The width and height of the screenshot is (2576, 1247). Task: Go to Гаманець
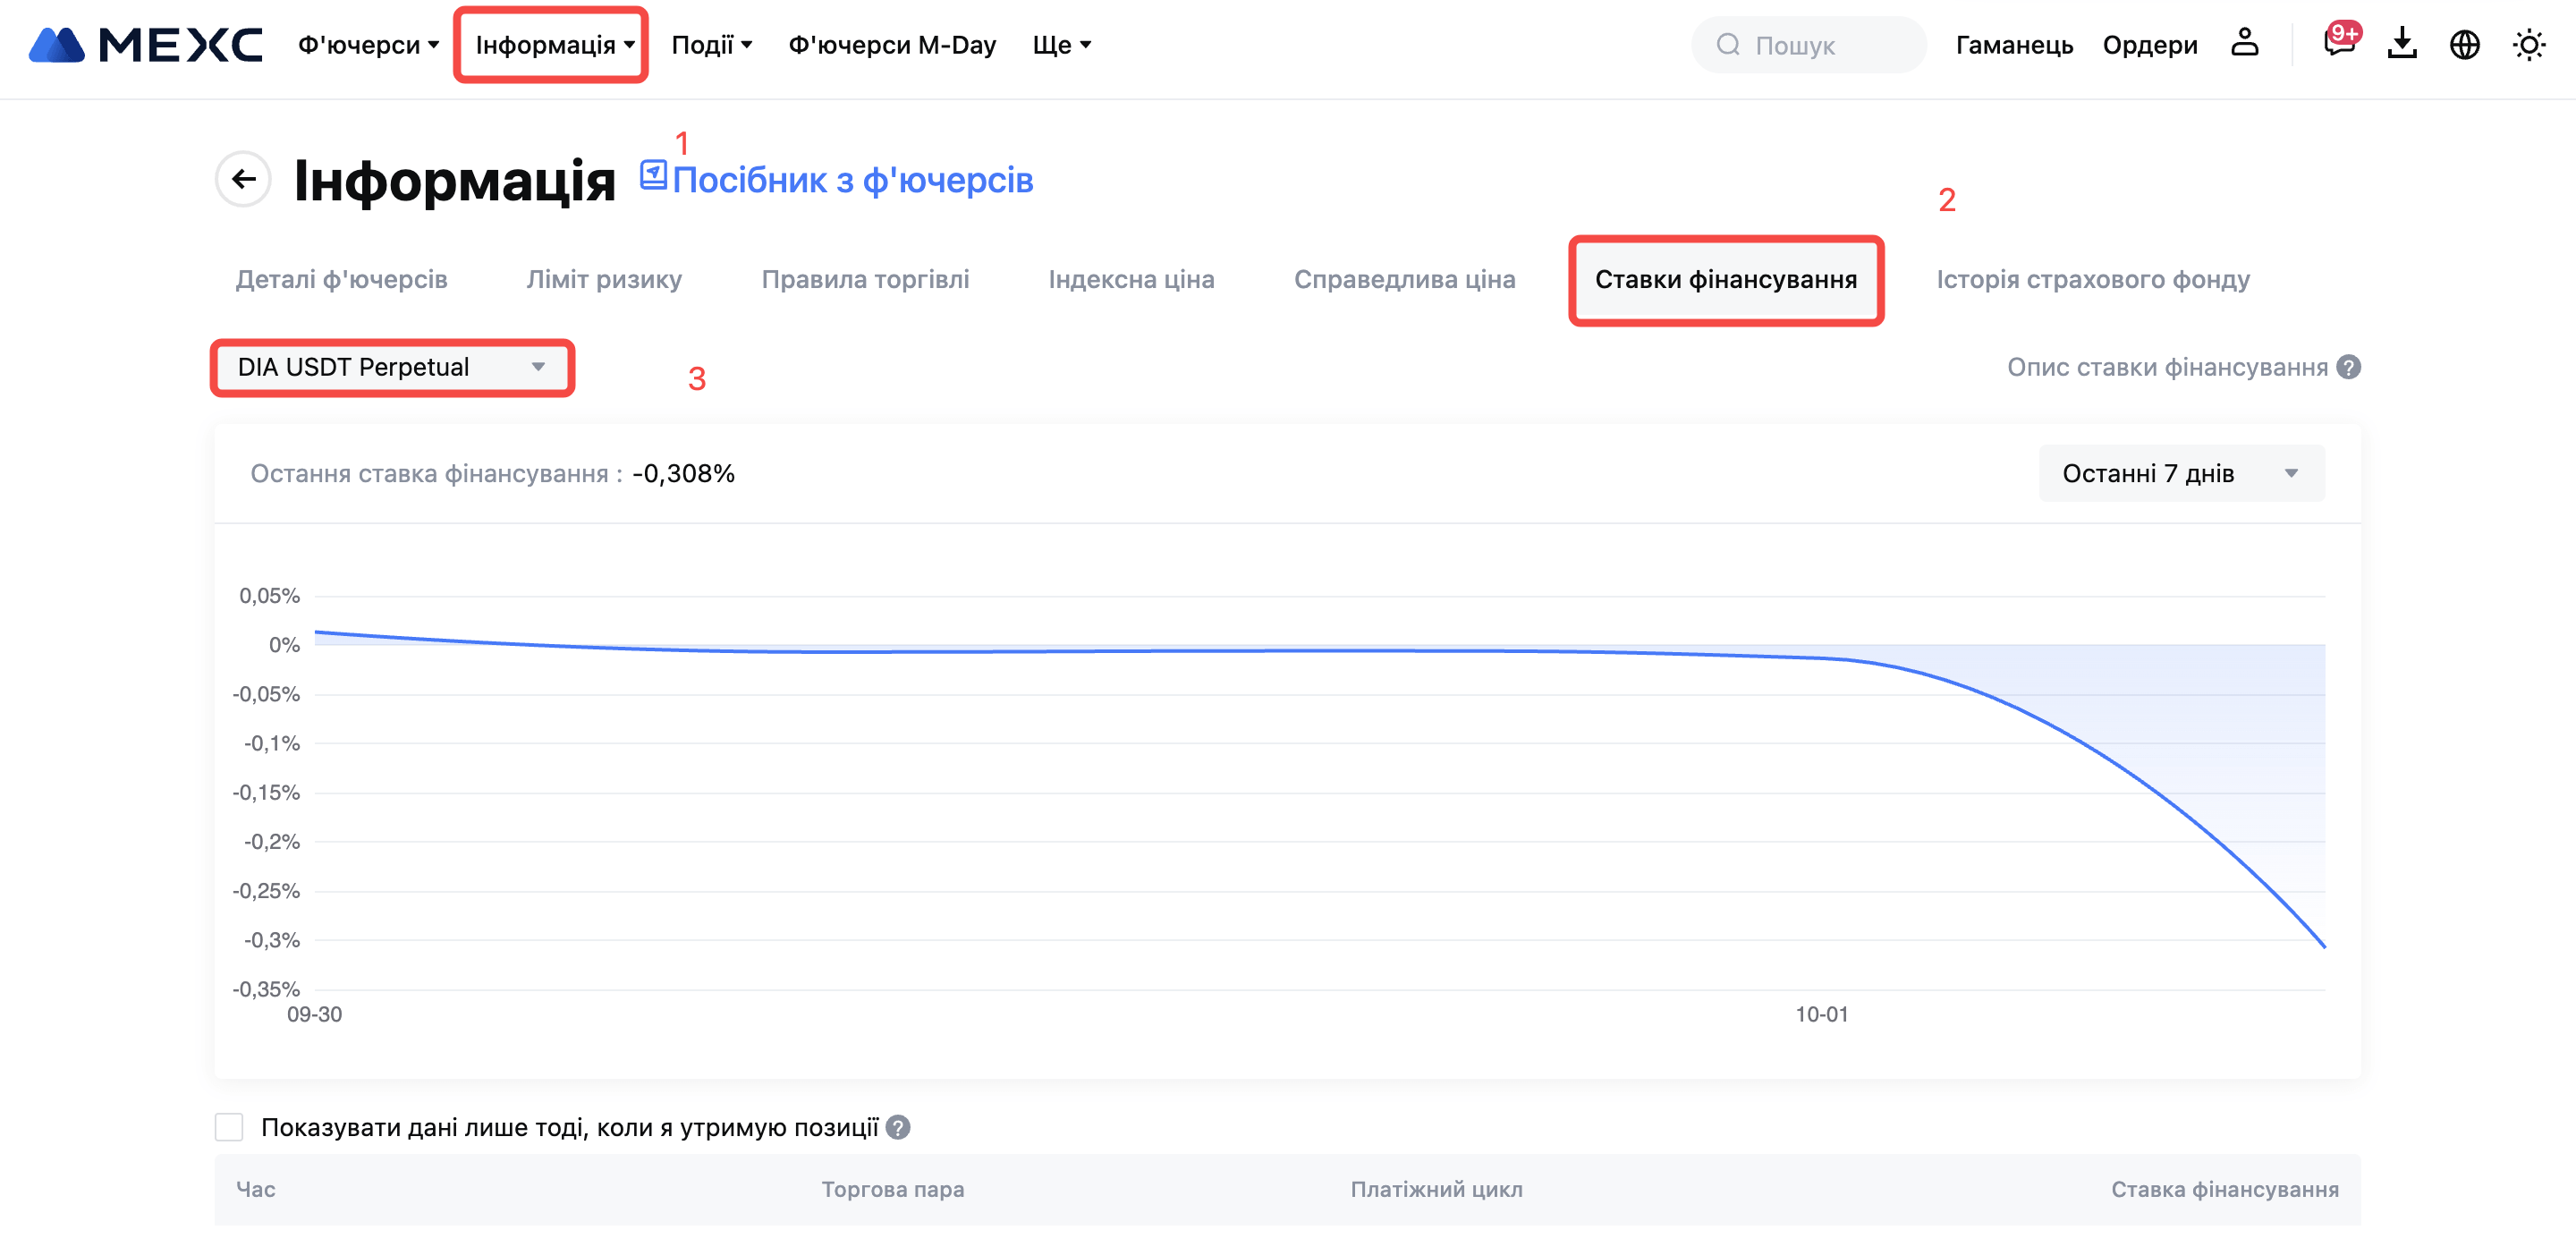click(x=2014, y=45)
